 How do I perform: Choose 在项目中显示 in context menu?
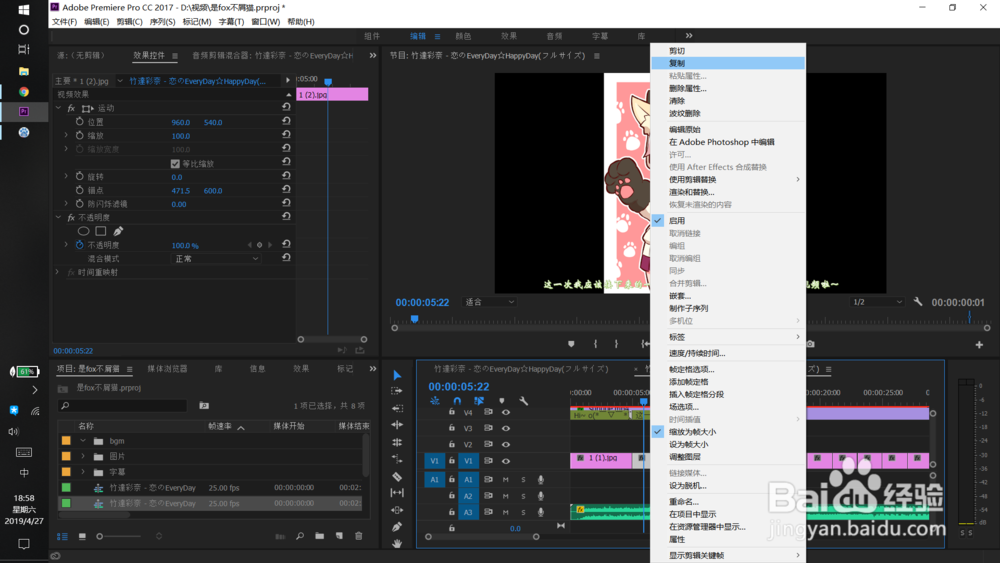(728, 514)
